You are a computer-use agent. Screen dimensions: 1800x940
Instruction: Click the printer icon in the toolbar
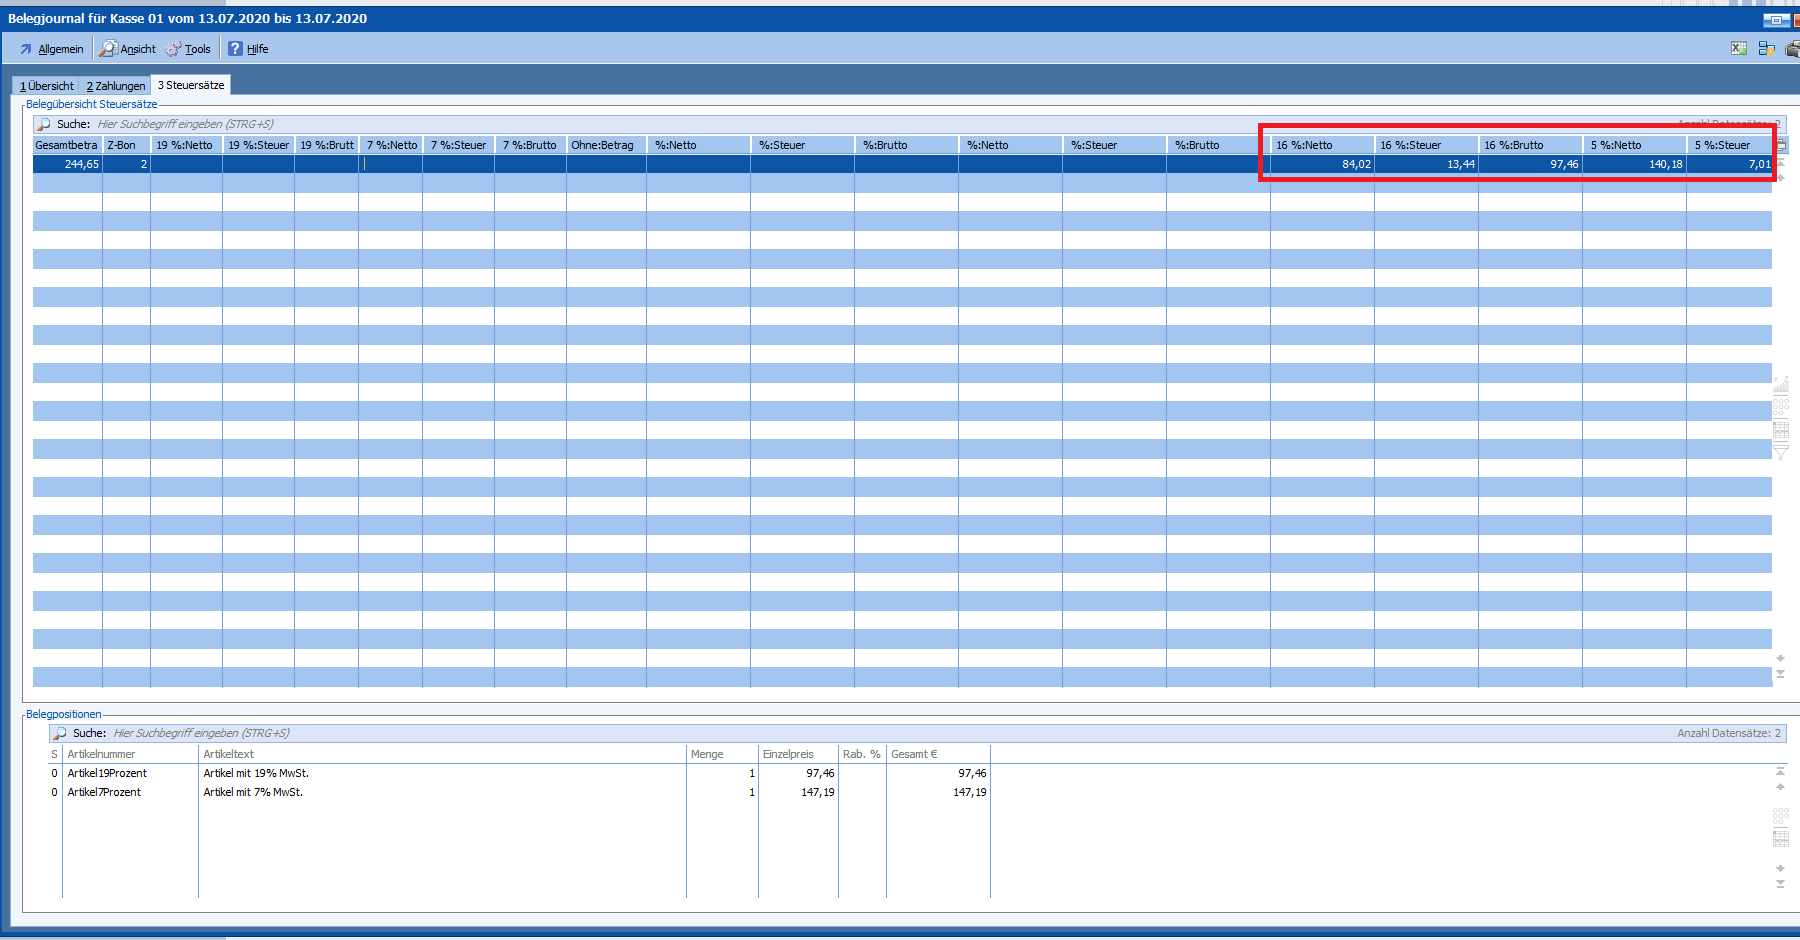1793,48
